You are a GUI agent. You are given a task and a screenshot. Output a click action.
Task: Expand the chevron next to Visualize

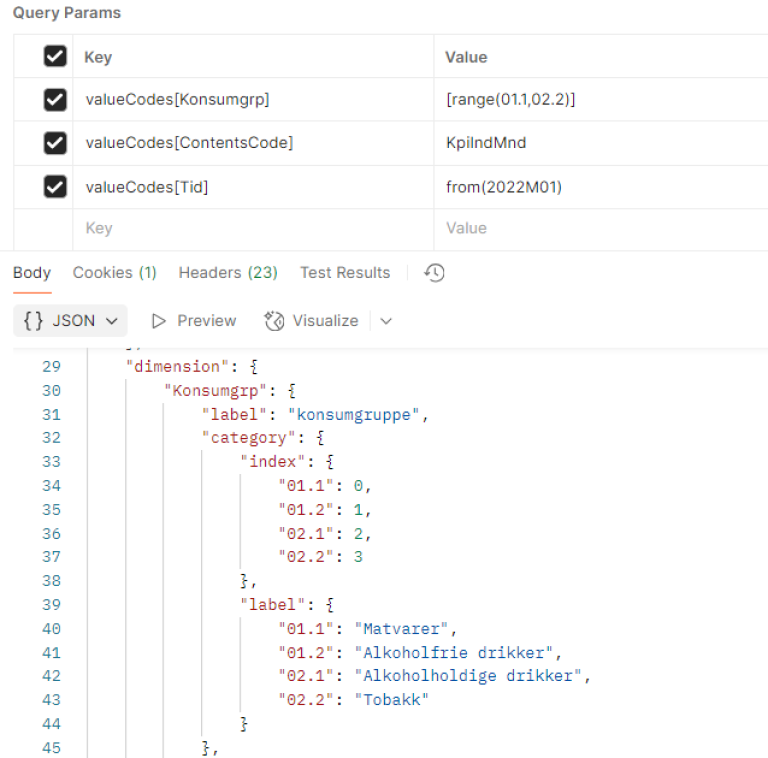tap(386, 321)
